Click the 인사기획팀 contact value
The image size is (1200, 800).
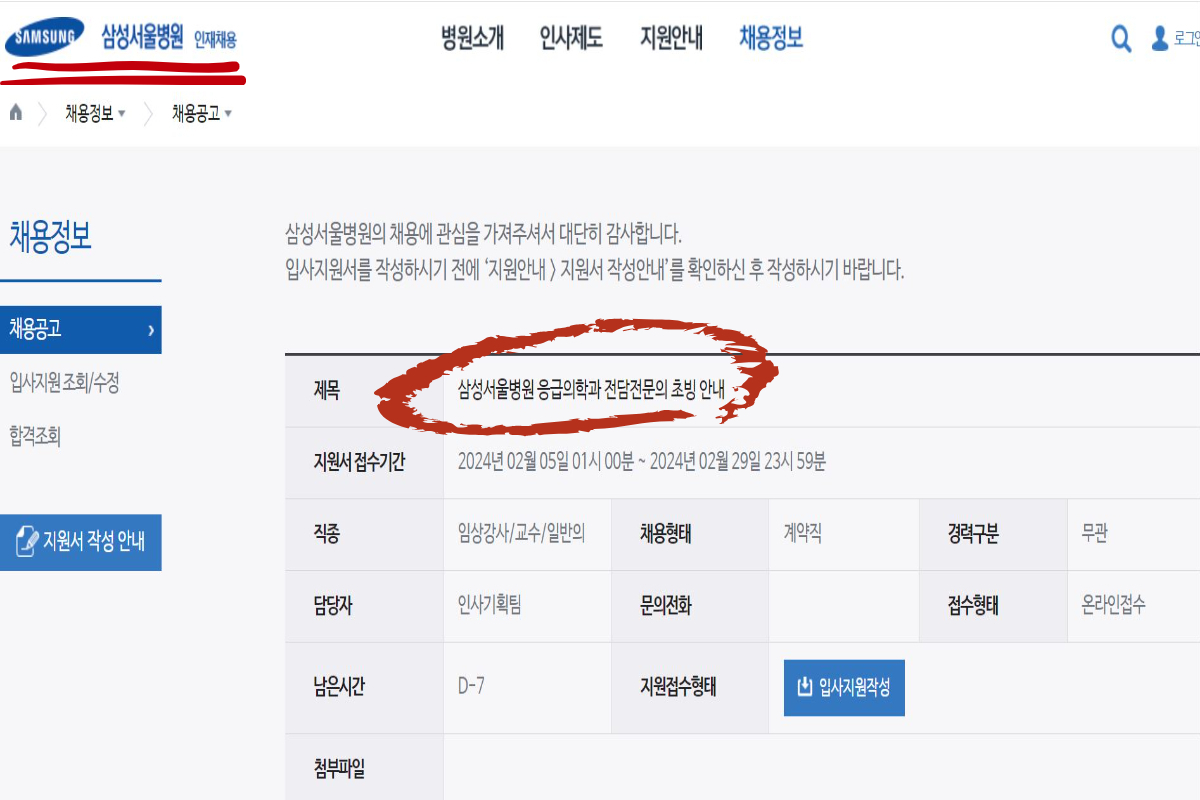490,606
